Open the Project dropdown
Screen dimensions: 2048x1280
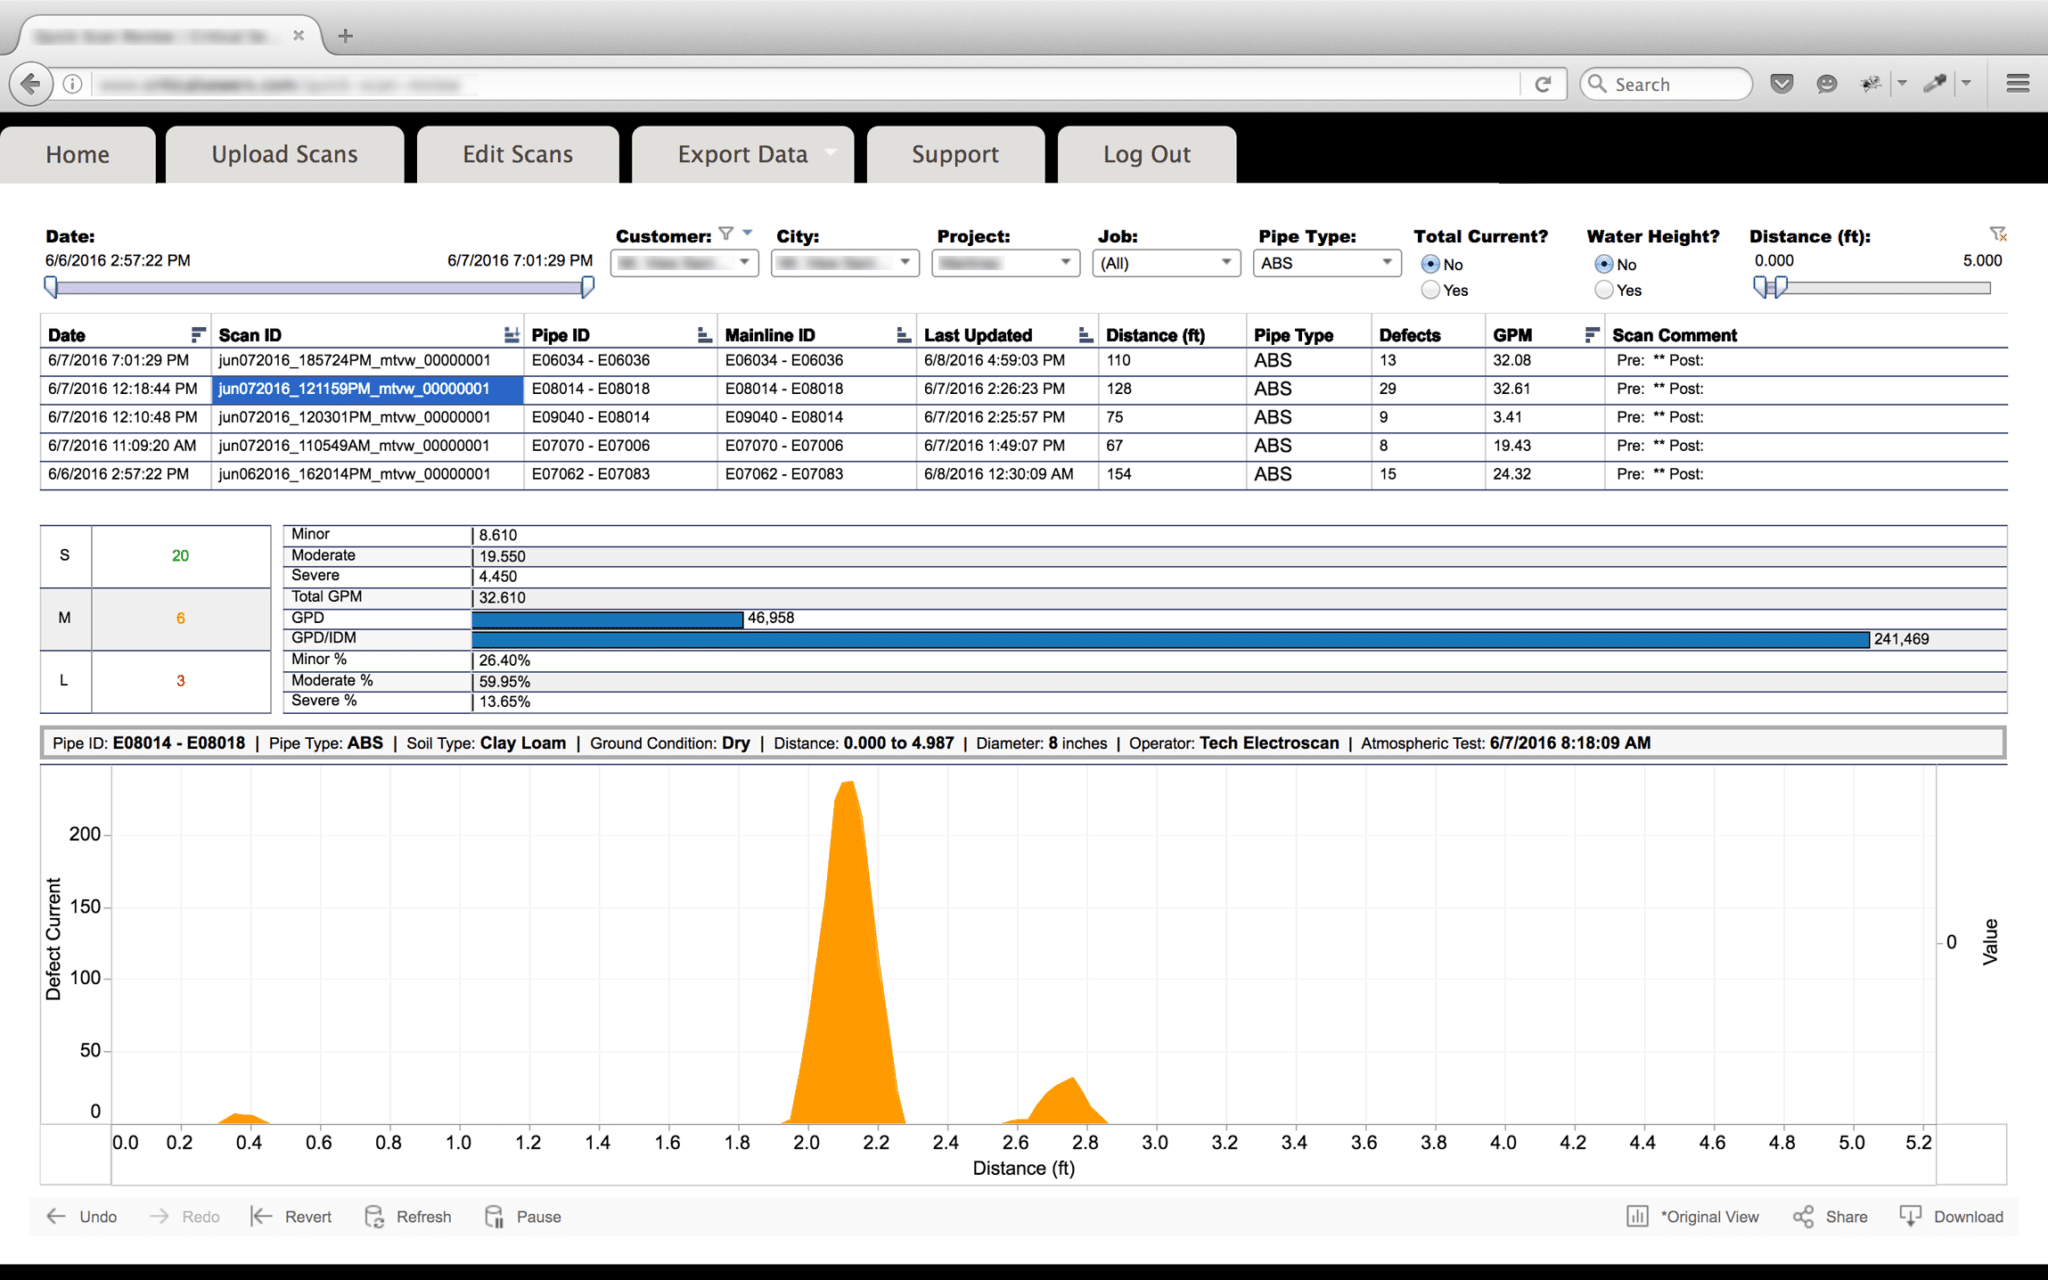[1005, 263]
